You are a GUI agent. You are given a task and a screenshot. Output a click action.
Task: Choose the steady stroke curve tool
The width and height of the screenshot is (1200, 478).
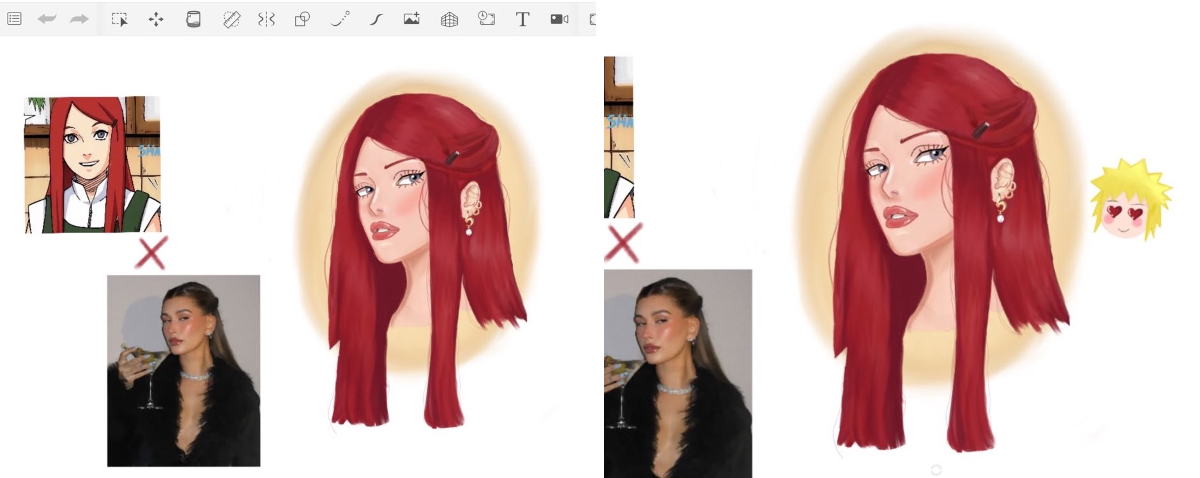(x=376, y=19)
